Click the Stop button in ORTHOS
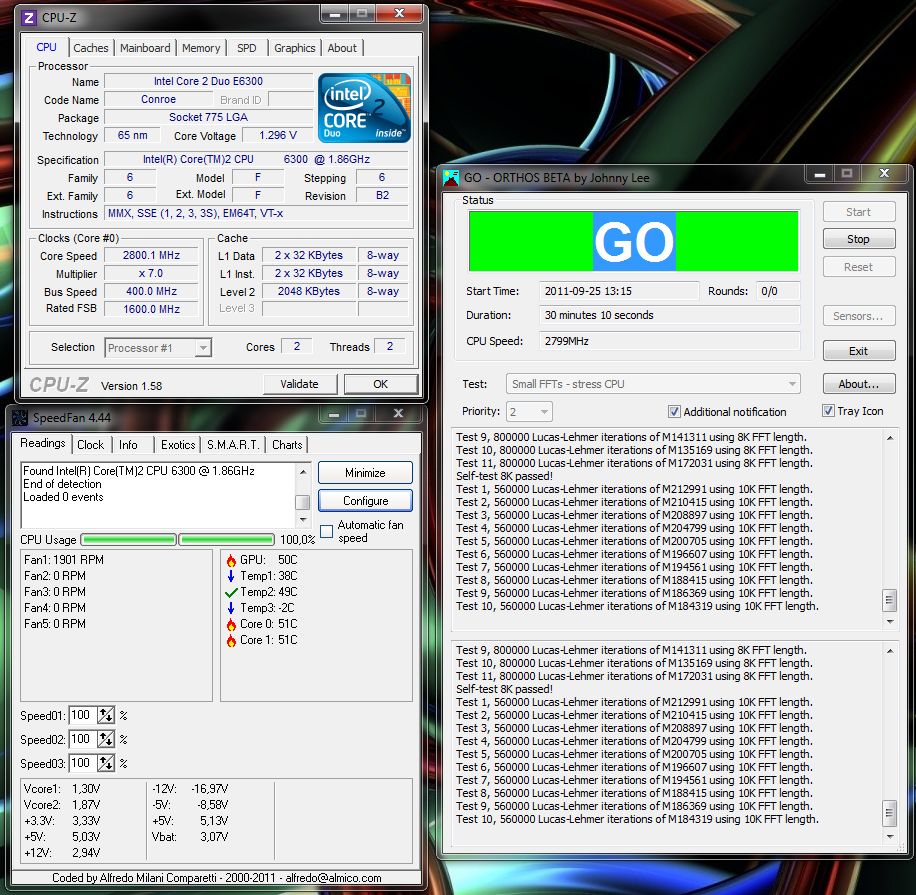This screenshot has width=916, height=895. click(x=858, y=239)
